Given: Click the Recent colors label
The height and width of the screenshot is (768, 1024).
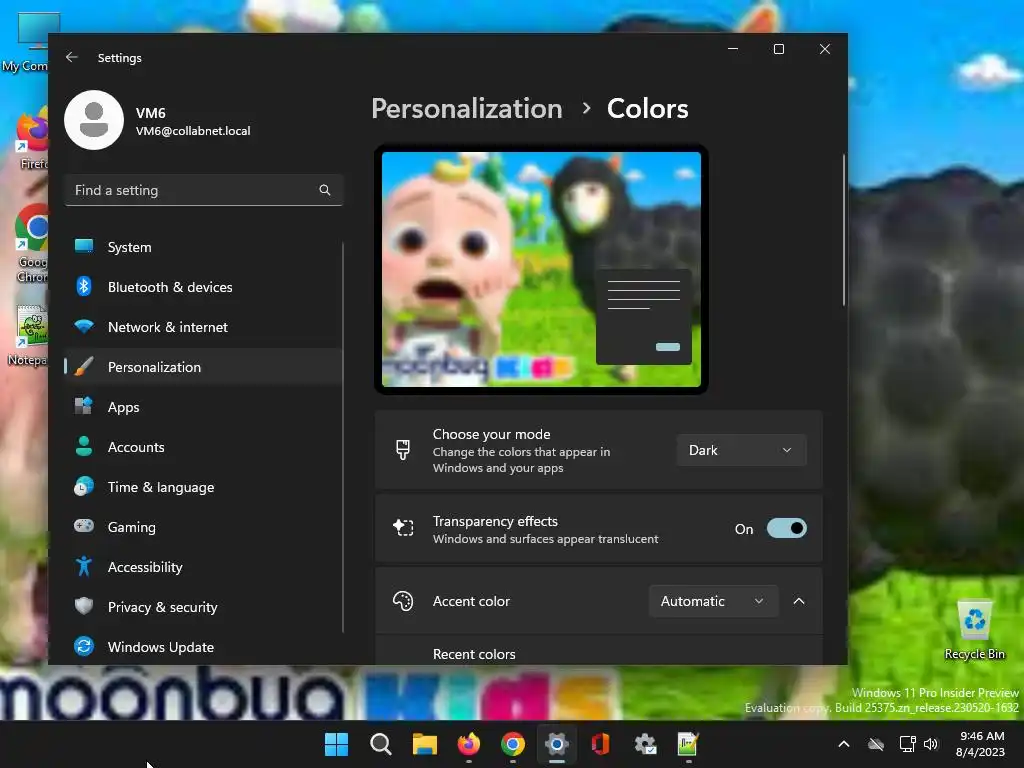Looking at the screenshot, I should [x=474, y=654].
